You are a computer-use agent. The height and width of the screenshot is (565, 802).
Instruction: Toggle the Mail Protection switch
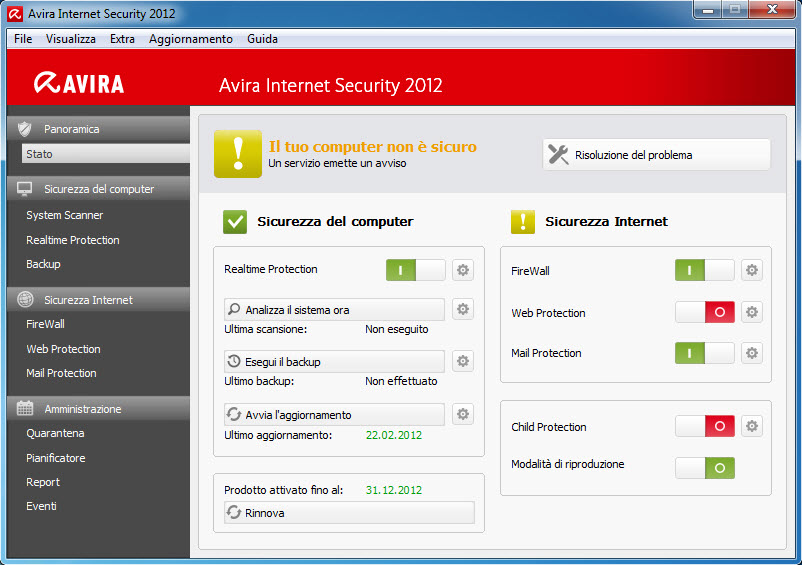705,353
